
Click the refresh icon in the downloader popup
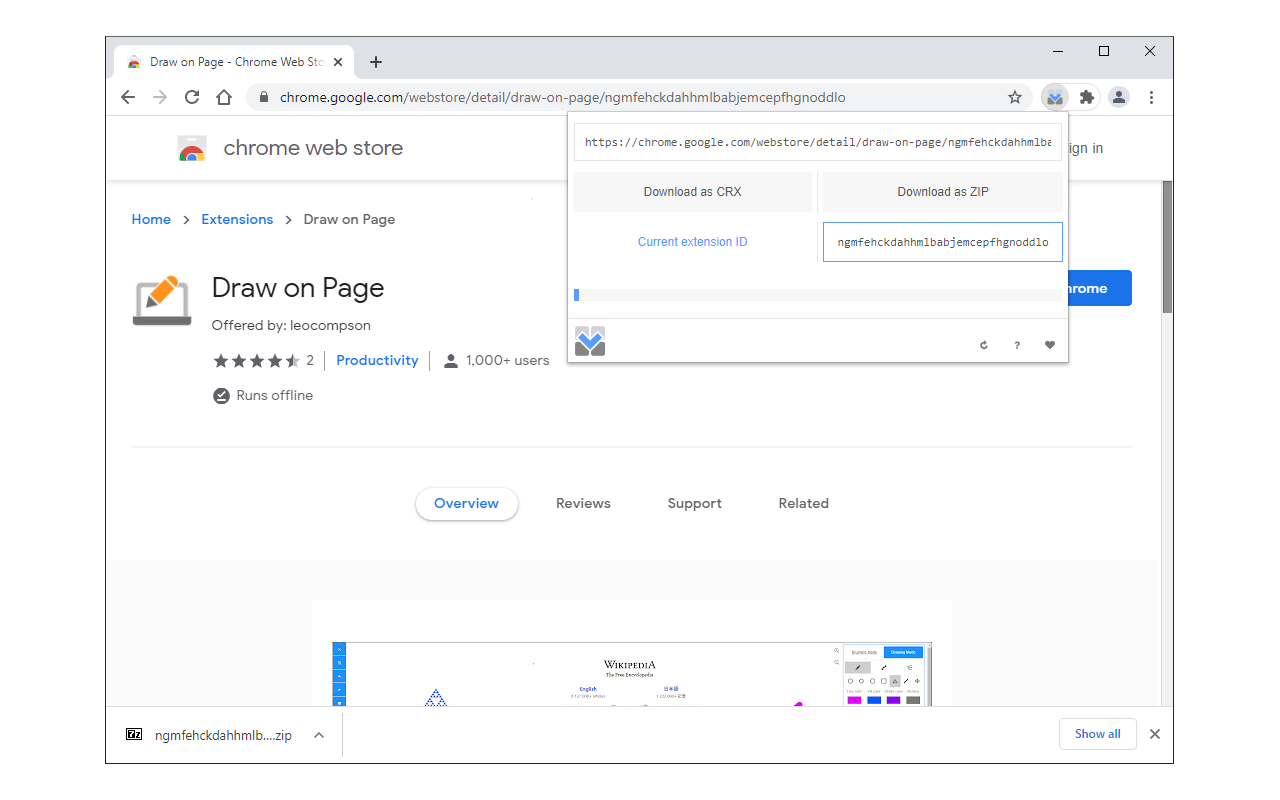tap(983, 344)
